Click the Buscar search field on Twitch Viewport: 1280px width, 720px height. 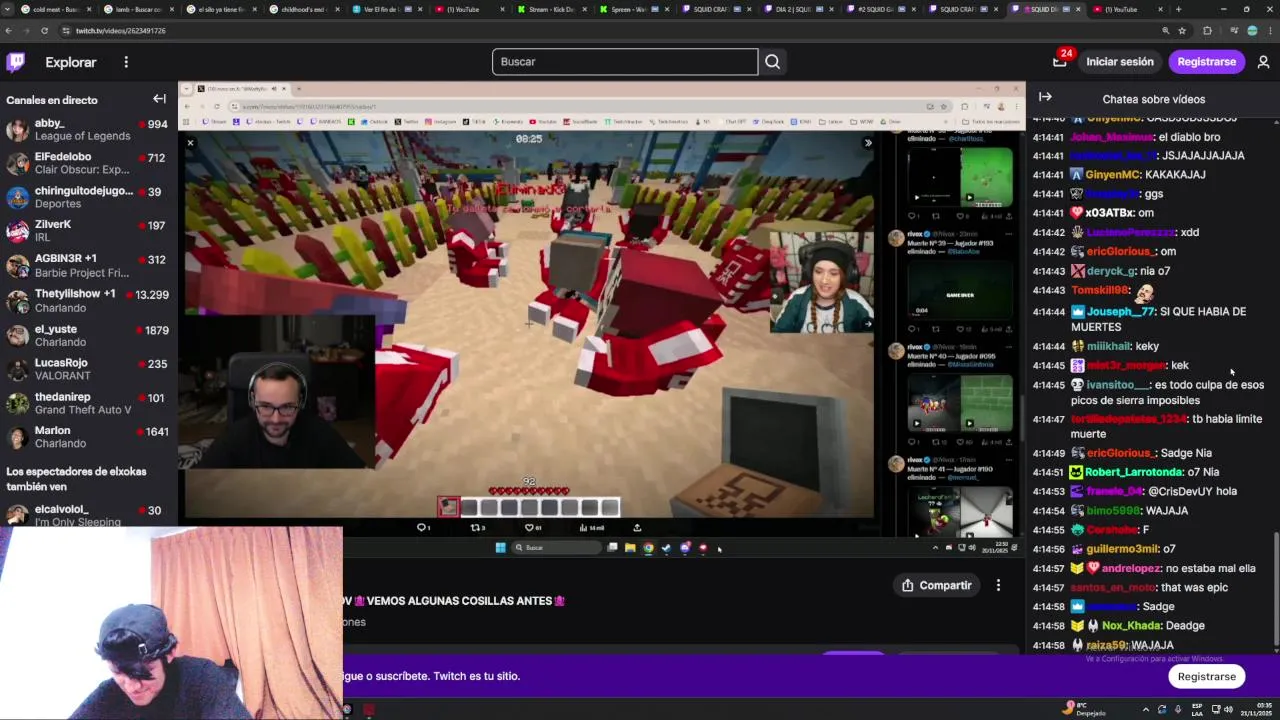tap(625, 62)
